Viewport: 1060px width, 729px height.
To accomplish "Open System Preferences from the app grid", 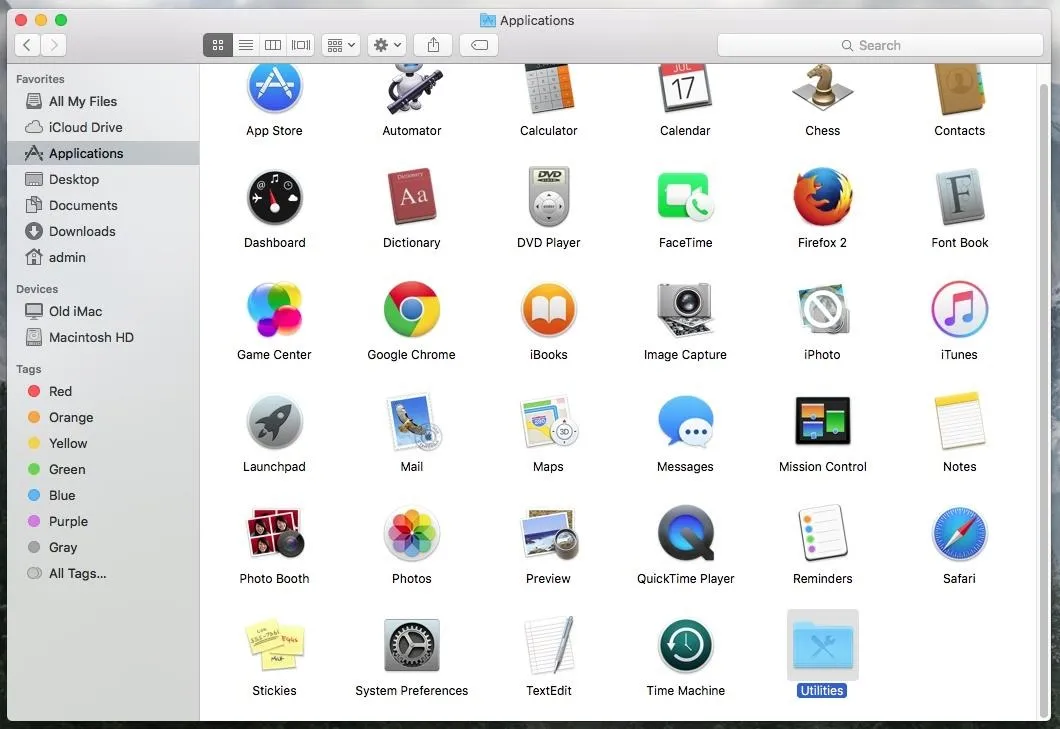I will 412,645.
